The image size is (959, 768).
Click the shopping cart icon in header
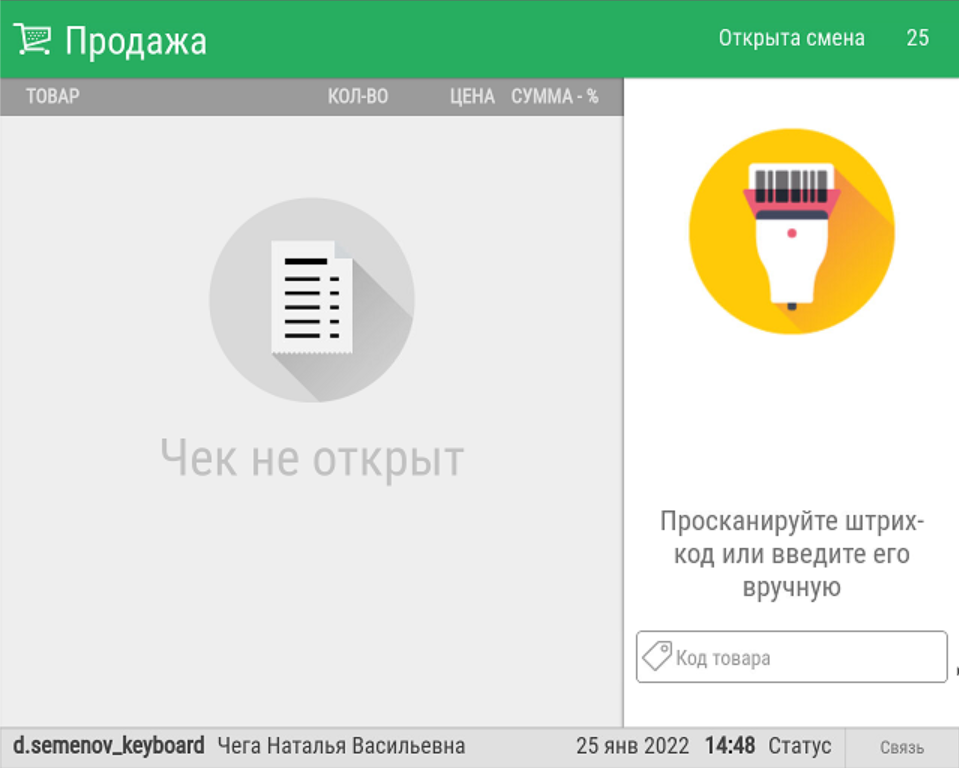[32, 39]
